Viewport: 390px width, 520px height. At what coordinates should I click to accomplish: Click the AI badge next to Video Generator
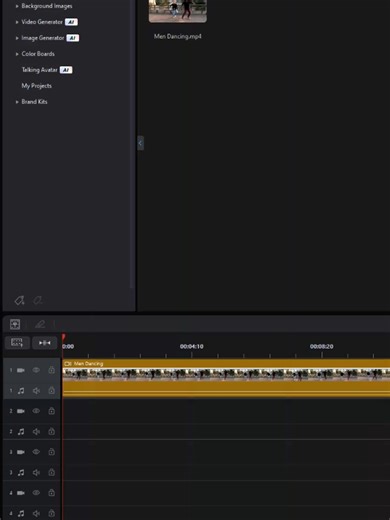71,22
